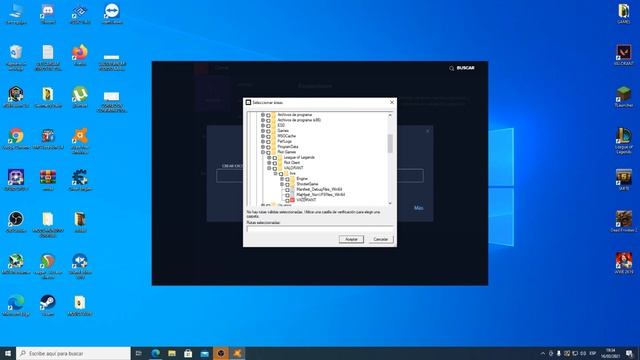The image size is (640, 360).
Task: Select the Manifest_NonUFSFiles_Win64 file row
Action: coord(320,195)
